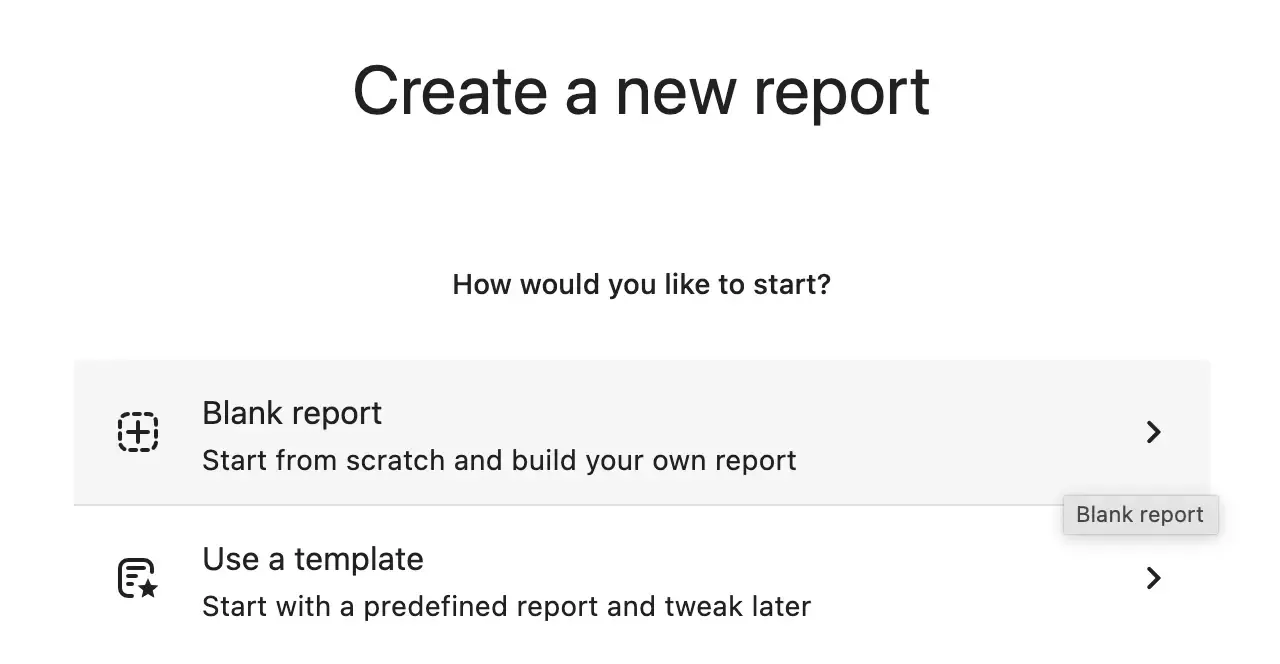Click the "Blank report" tooltip label
The height and width of the screenshot is (664, 1280).
1140,515
